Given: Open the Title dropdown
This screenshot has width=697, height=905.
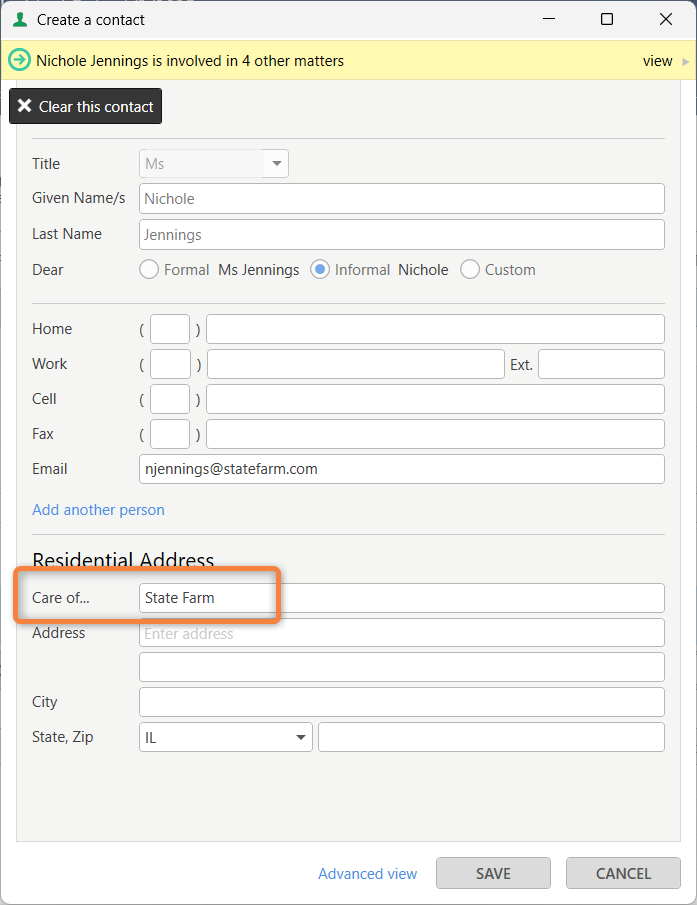Looking at the screenshot, I should [x=275, y=164].
